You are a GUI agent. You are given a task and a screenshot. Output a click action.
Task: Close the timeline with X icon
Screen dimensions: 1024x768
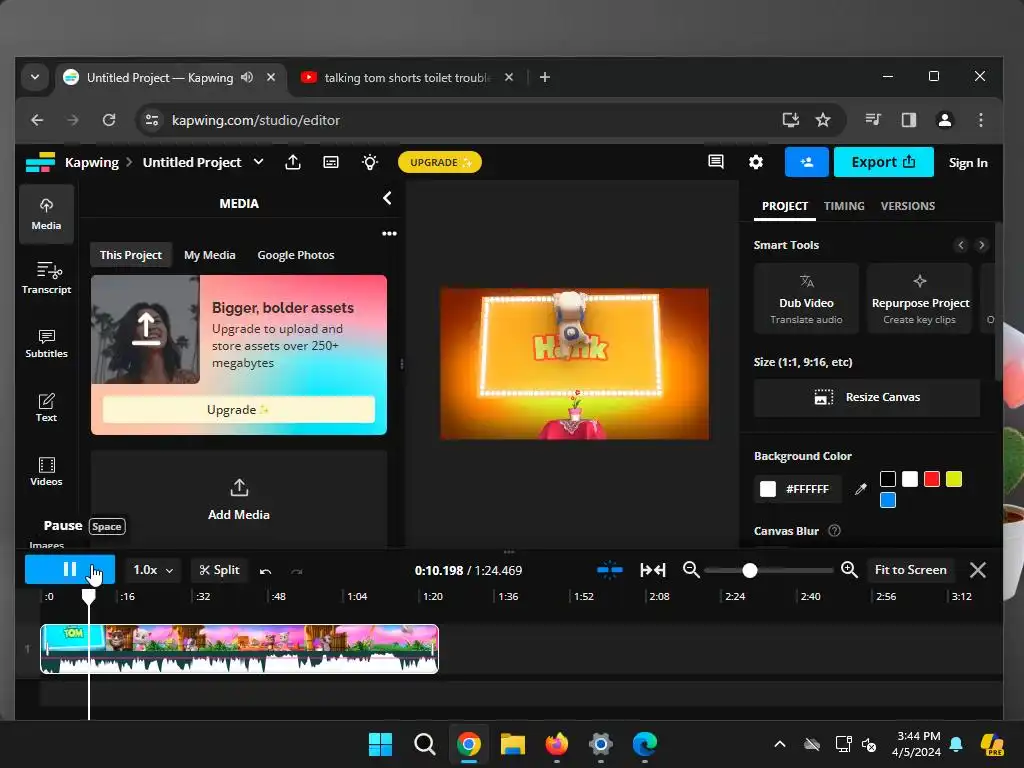coord(978,570)
